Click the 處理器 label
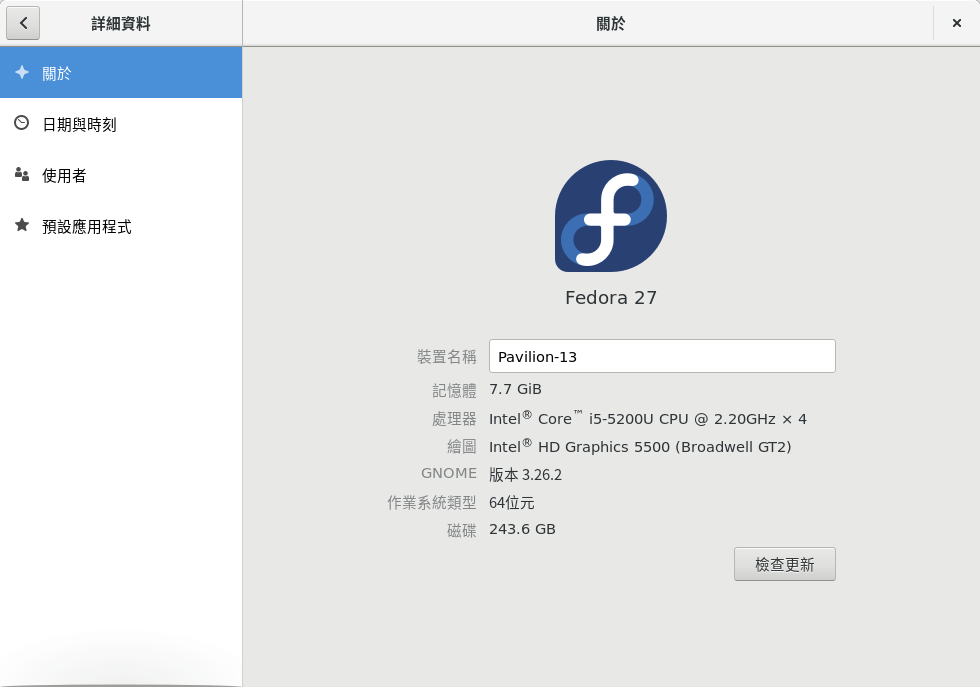 point(454,419)
